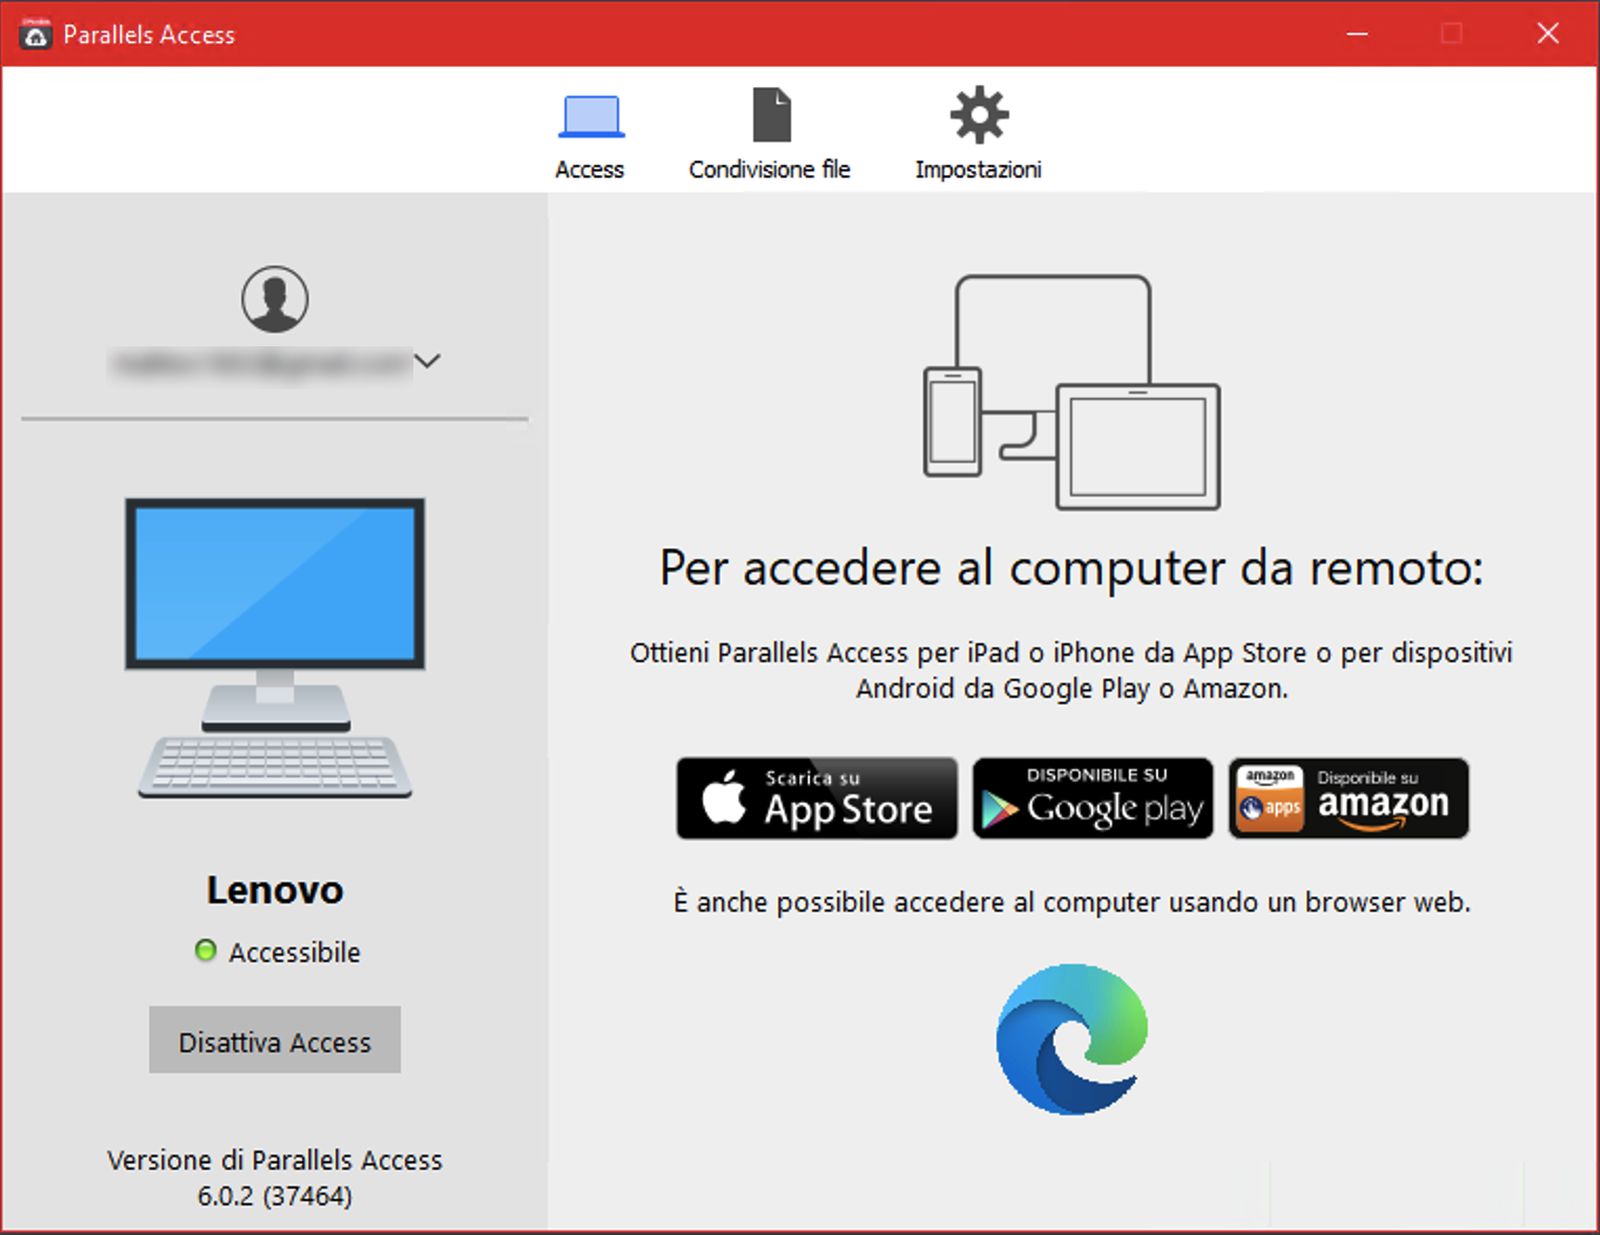Open the Amazon Appstore download badge
Viewport: 1600px width, 1235px height.
coord(1349,798)
